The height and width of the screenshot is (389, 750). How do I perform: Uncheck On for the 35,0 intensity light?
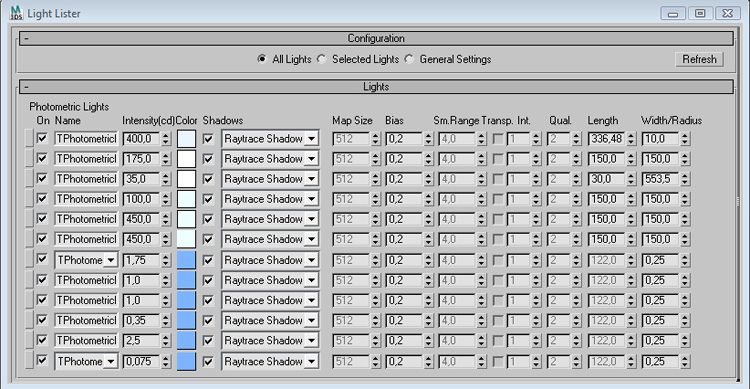(x=43, y=179)
